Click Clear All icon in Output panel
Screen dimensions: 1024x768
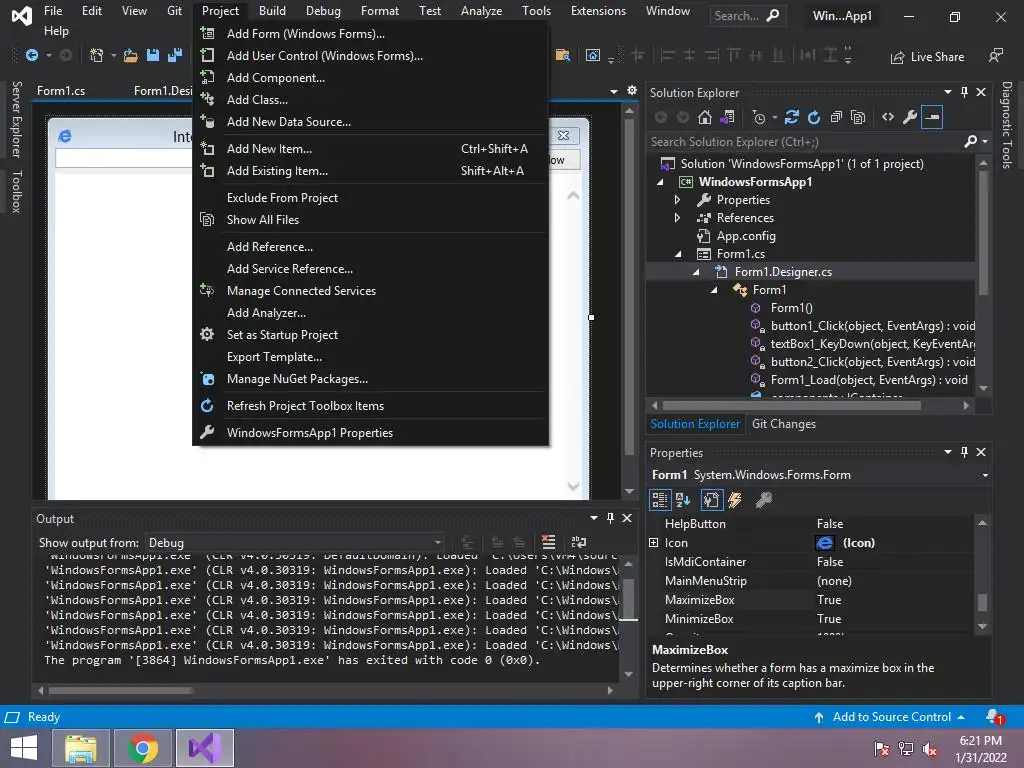[x=549, y=542]
